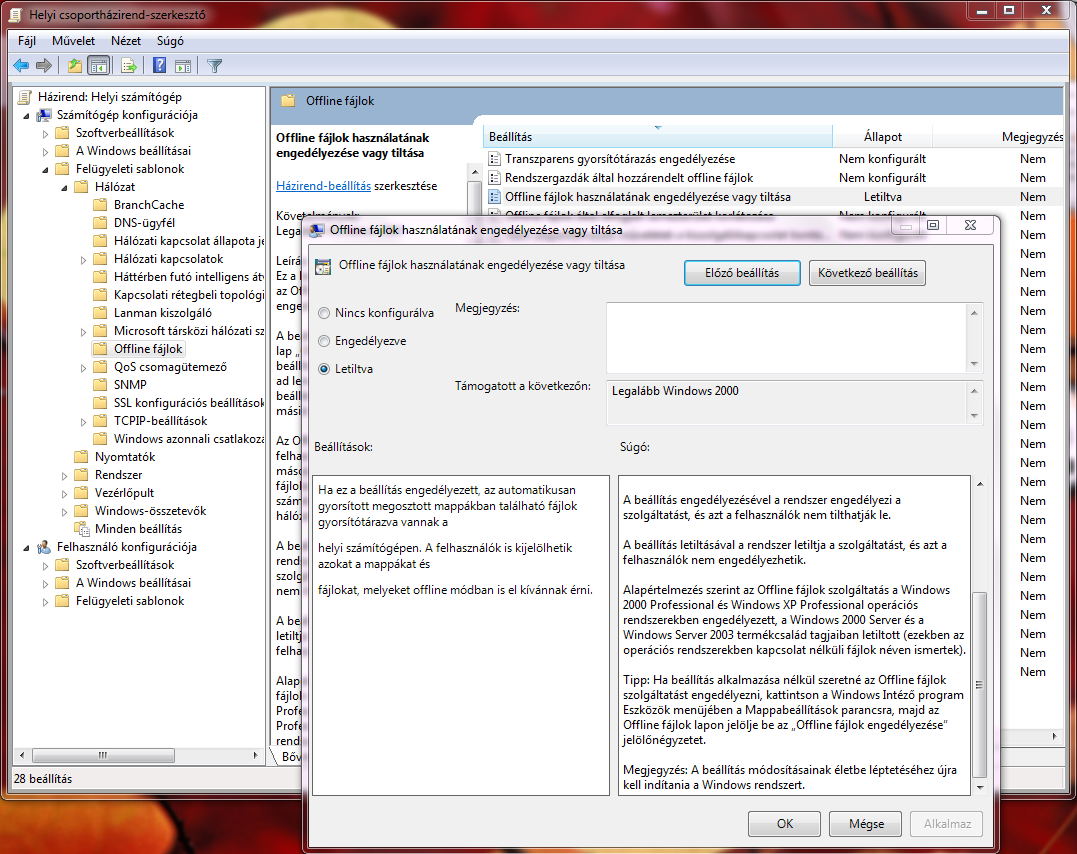
Task: Select the Engedélyezve radio button
Action: click(x=323, y=341)
